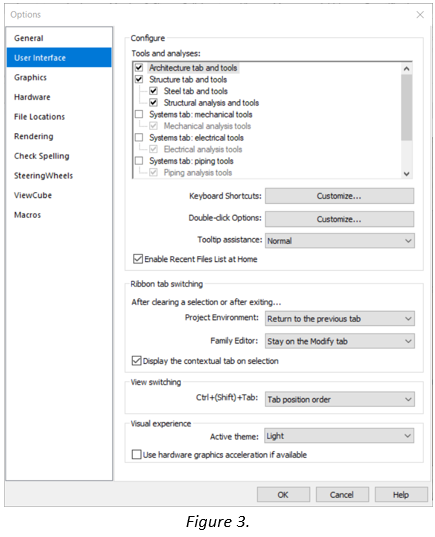The image size is (435, 537).
Task: Open Help for Options dialog
Action: 401,495
